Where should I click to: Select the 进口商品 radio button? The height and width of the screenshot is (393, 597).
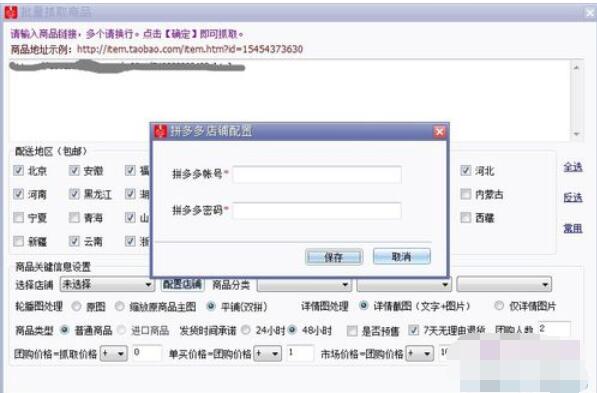(121, 330)
